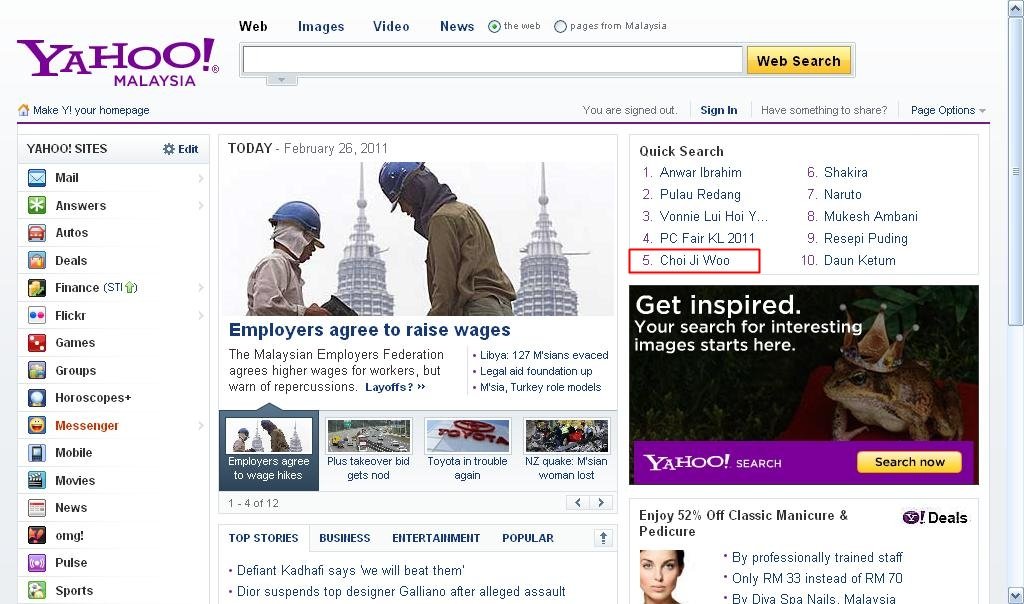Switch to the News search tab
The height and width of the screenshot is (604, 1024).
pos(456,26)
